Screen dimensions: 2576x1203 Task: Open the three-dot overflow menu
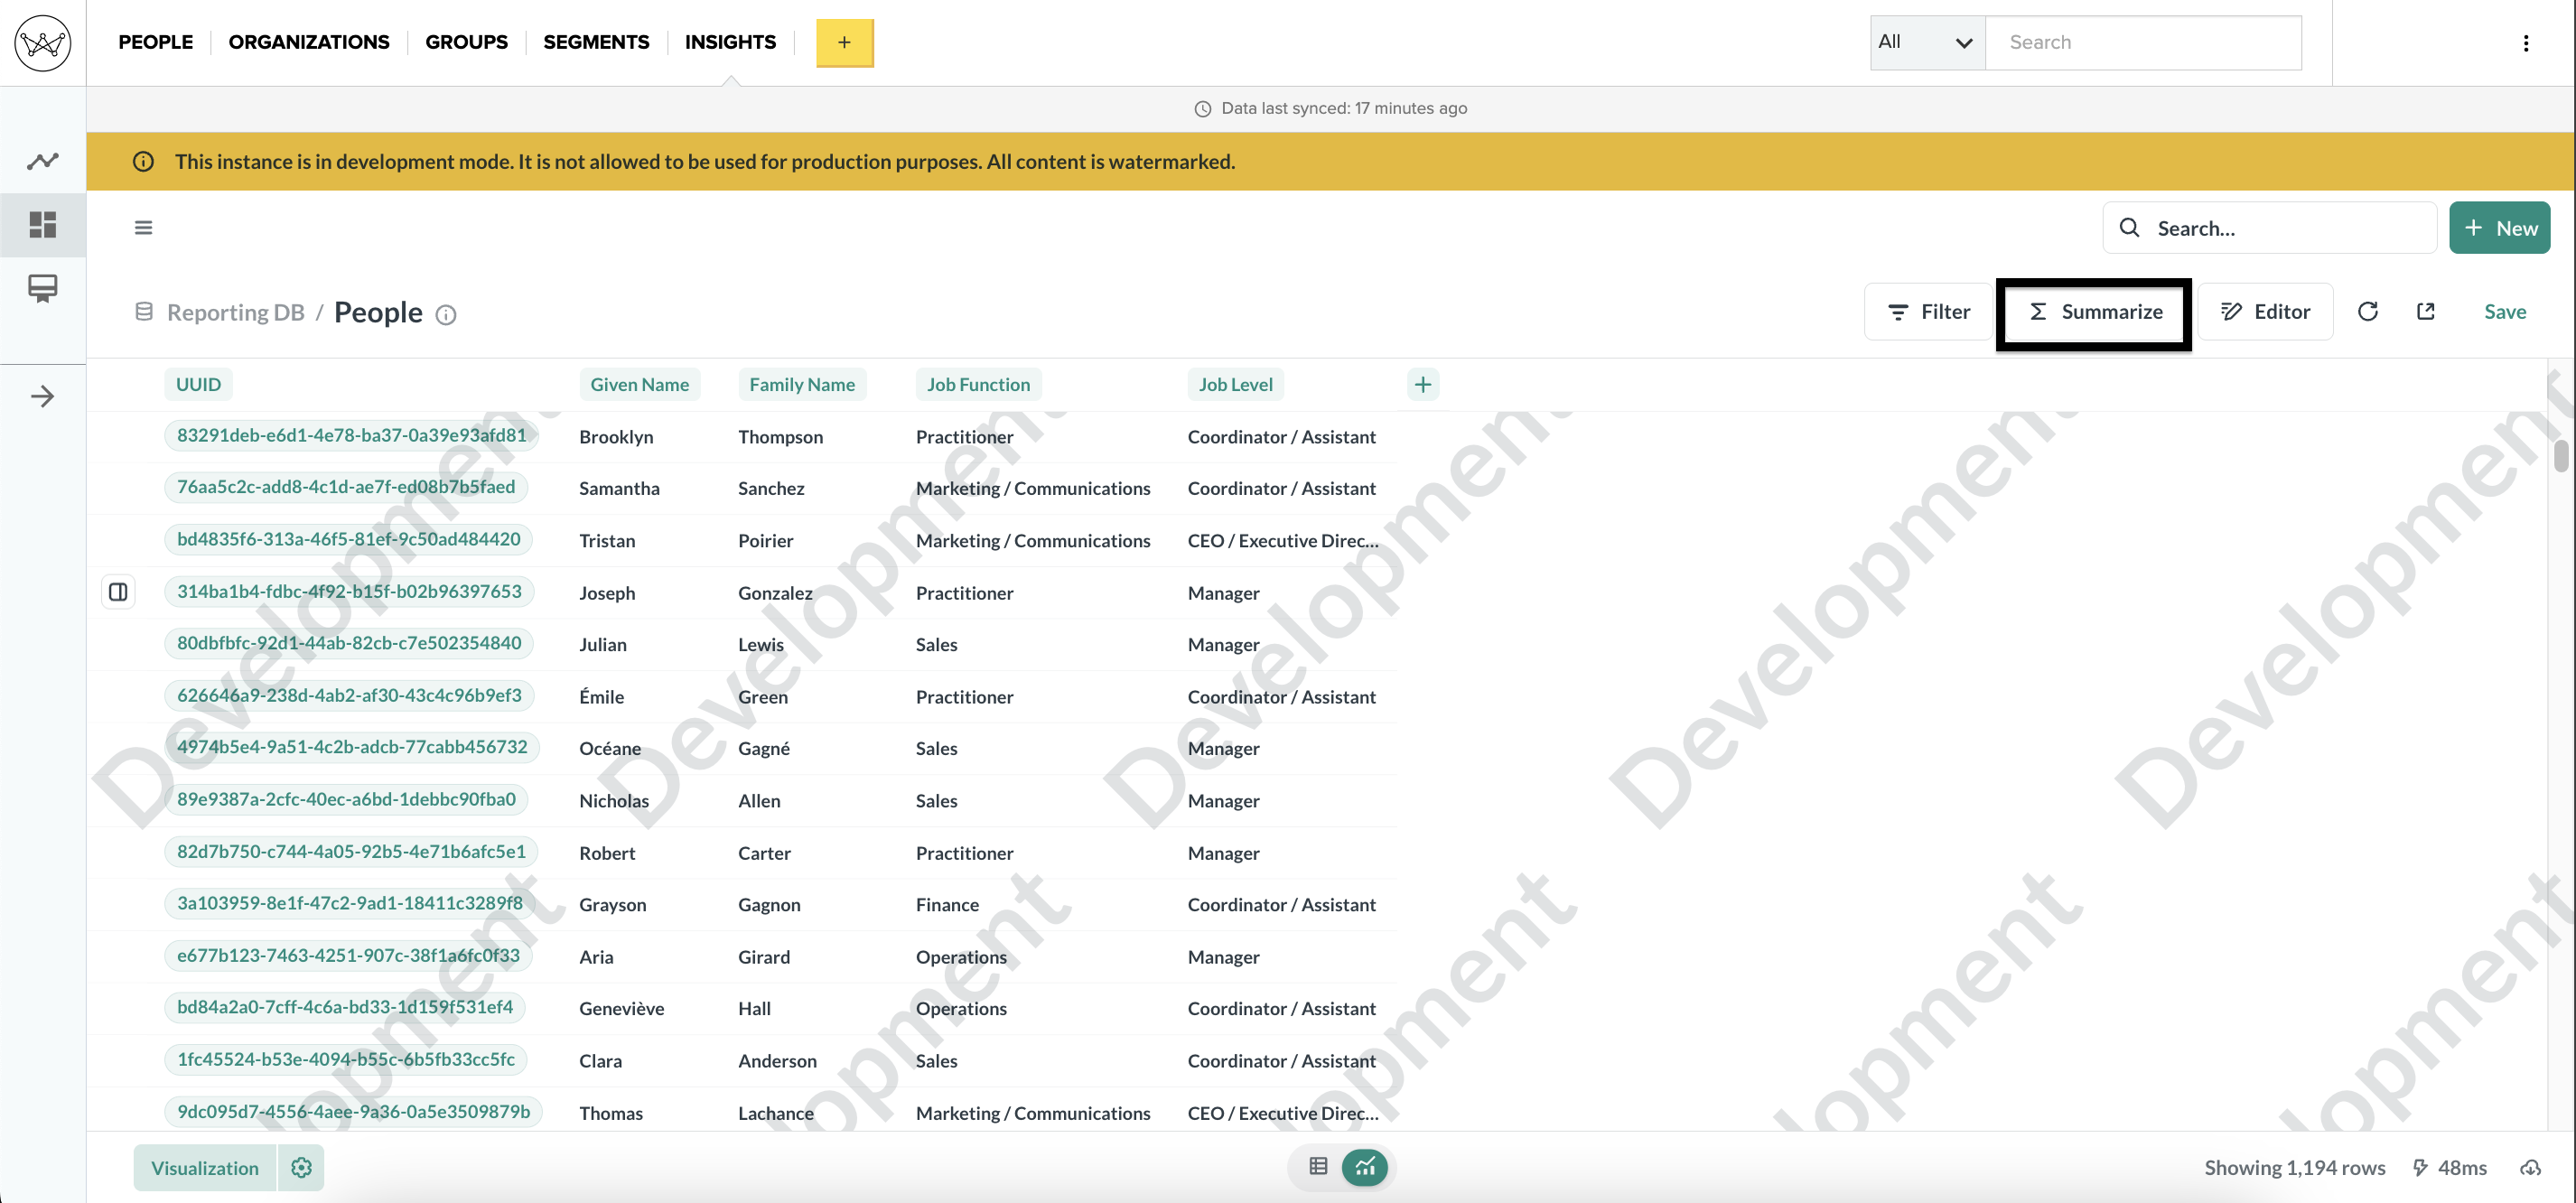tap(2526, 43)
